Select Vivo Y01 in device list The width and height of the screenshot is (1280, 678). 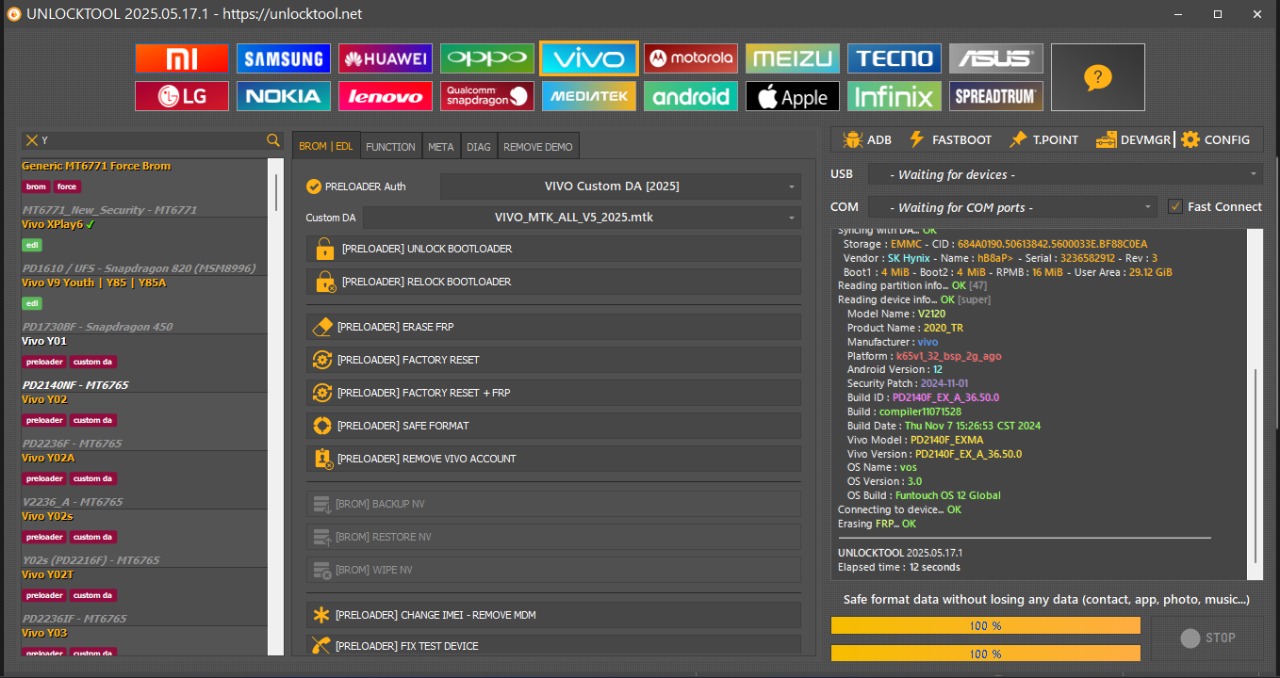144,362
